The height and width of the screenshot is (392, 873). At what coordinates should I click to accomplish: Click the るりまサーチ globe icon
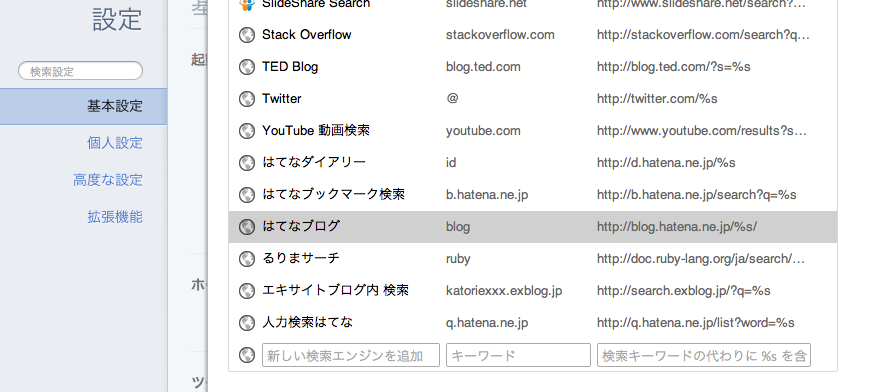(247, 259)
